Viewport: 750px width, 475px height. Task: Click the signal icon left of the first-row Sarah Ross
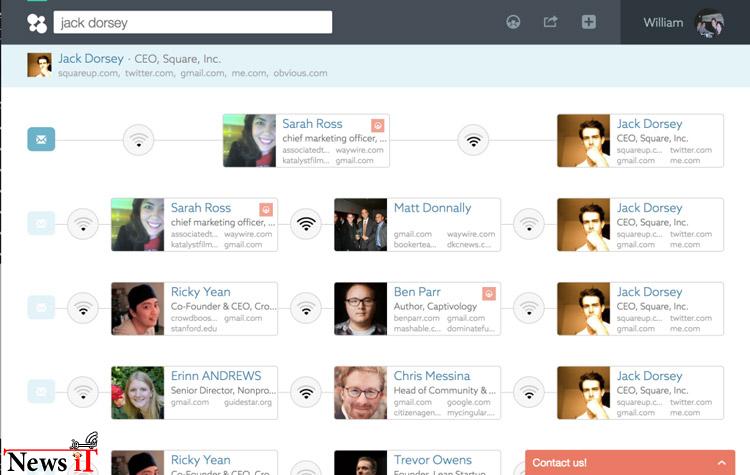coord(139,140)
